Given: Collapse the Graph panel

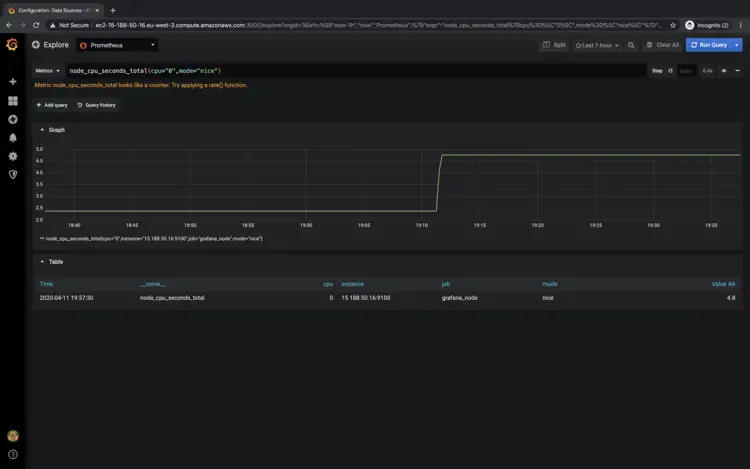Looking at the screenshot, I should coord(52,130).
